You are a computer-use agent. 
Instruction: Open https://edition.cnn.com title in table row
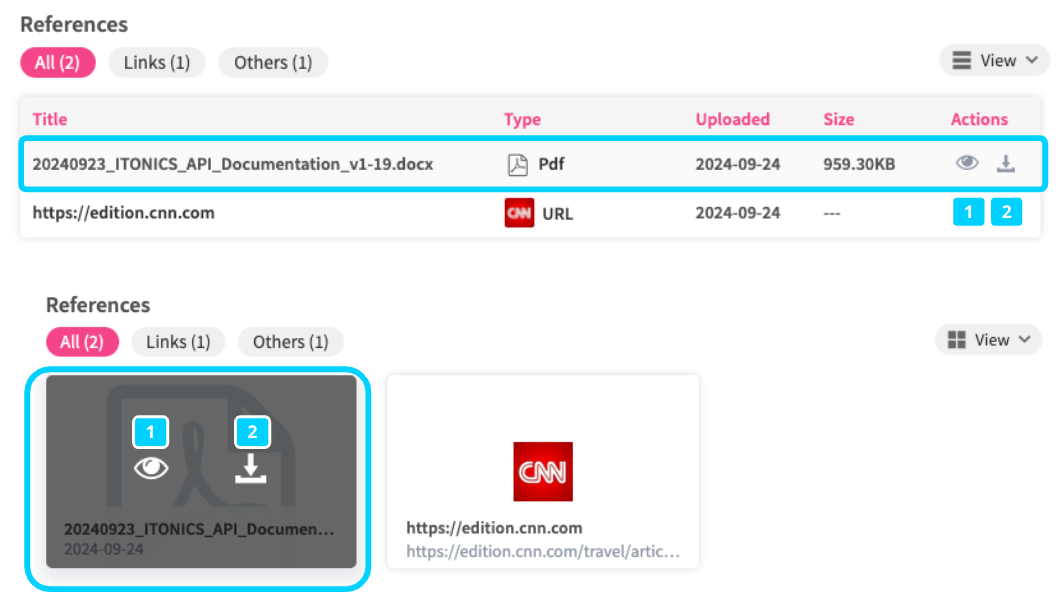tap(123, 213)
